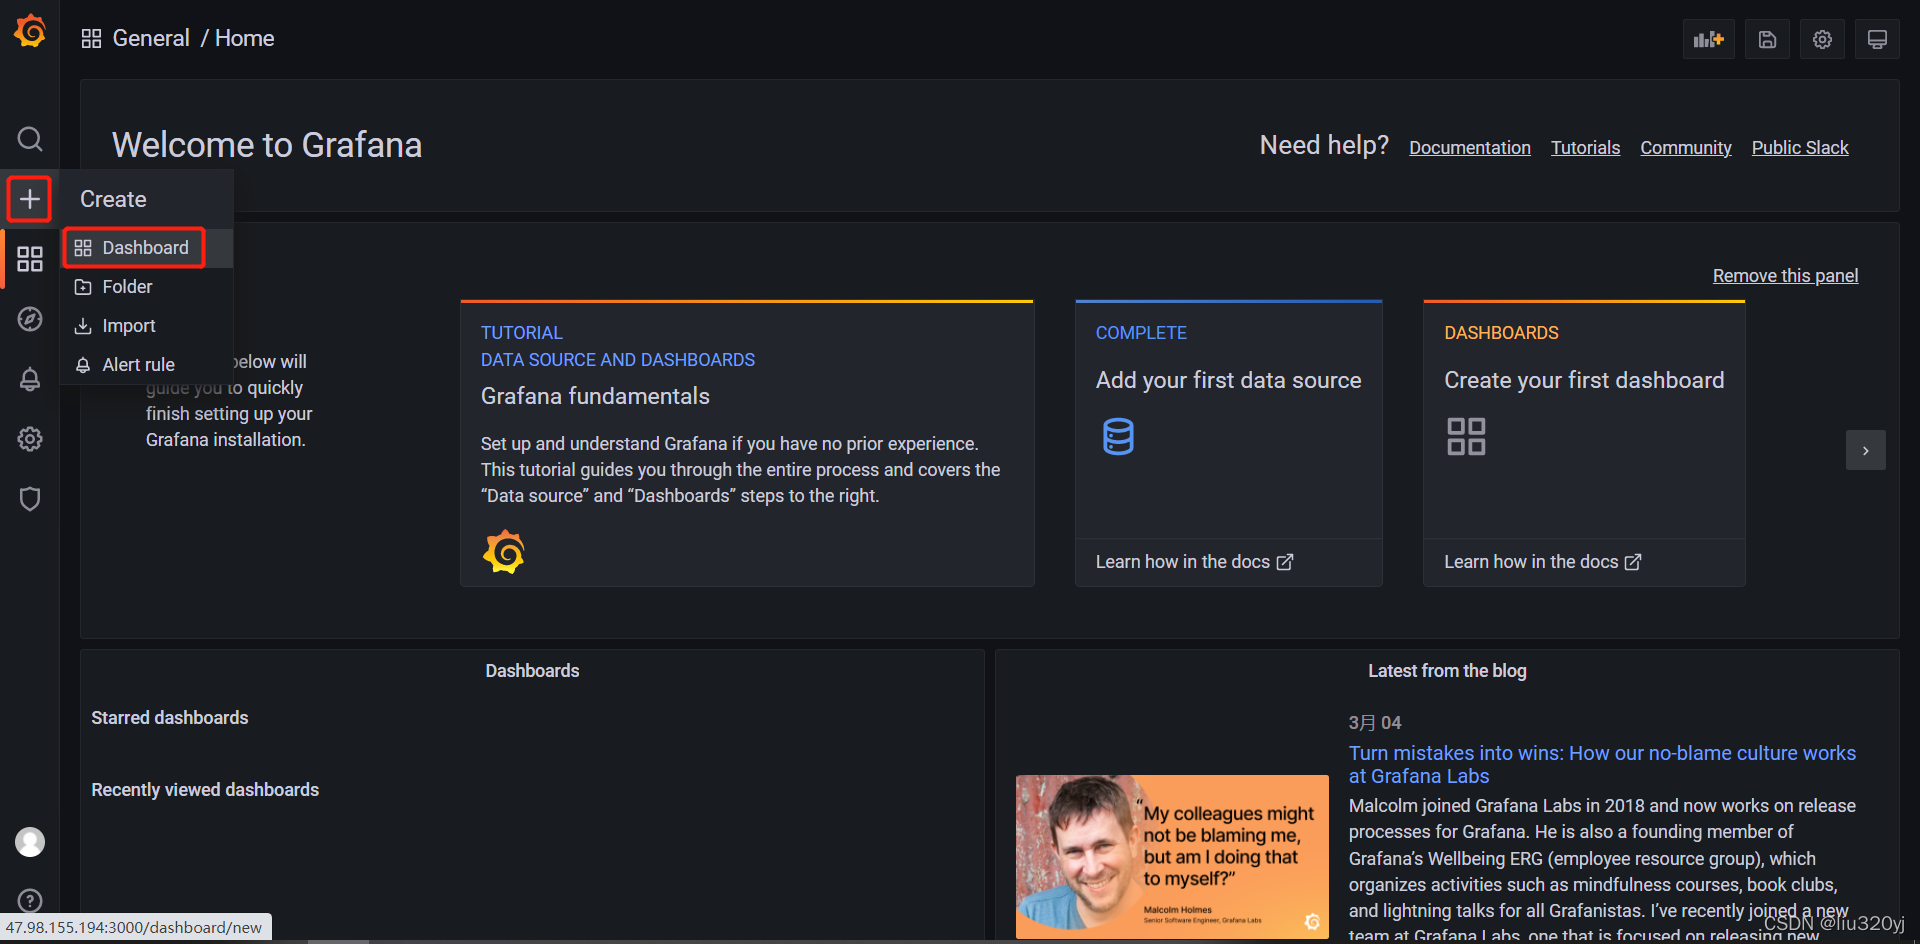Select Folder from the Create menu
The image size is (1920, 944).
click(x=145, y=287)
